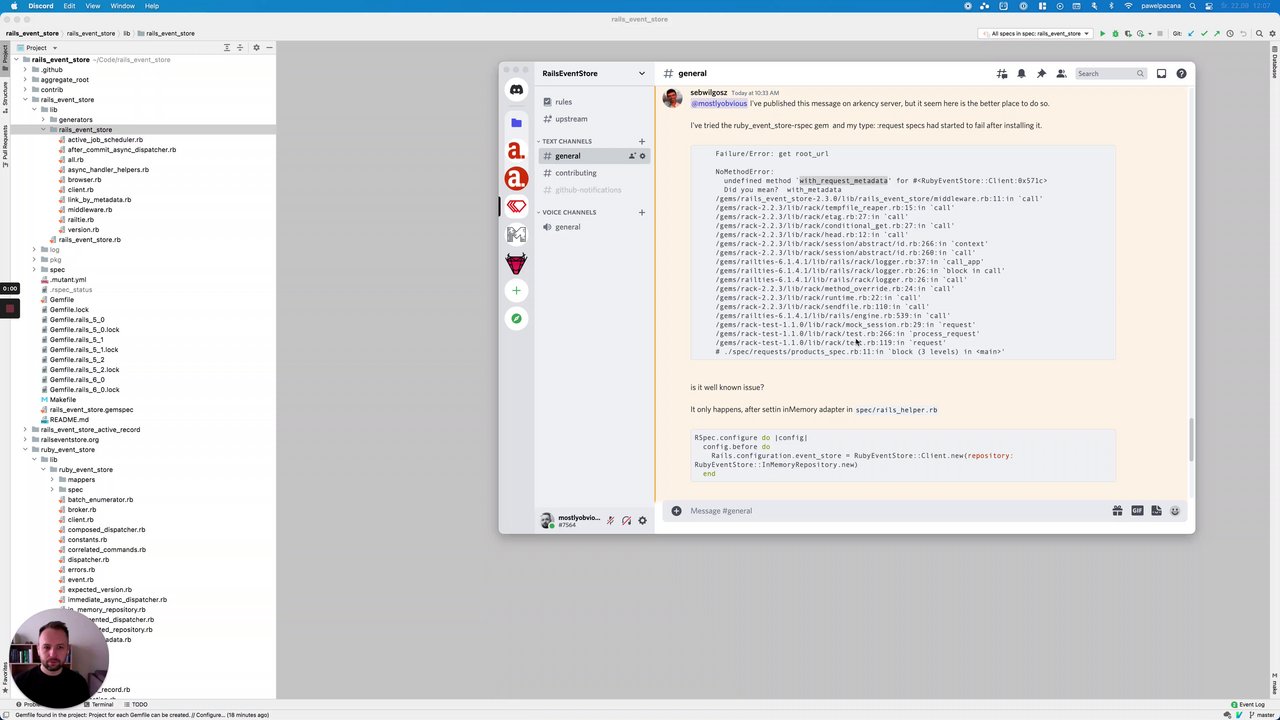1280x720 pixels.
Task: Start debugging with the bug icon
Action: point(1115,33)
